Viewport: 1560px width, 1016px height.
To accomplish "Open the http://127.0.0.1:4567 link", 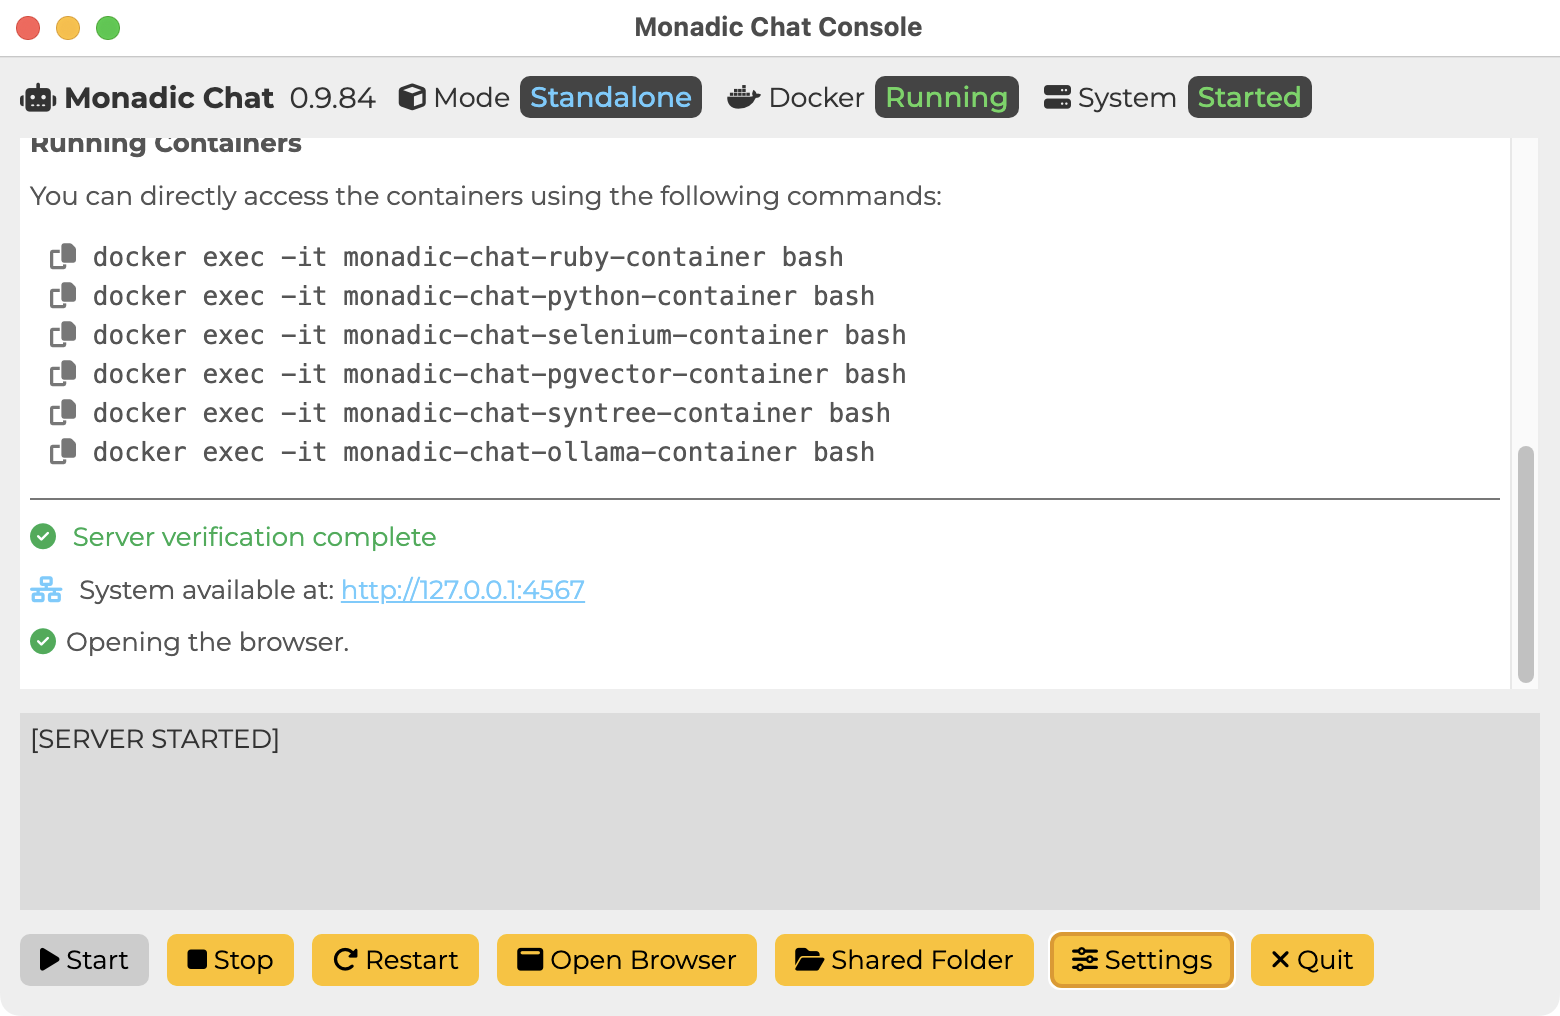I will [x=463, y=590].
